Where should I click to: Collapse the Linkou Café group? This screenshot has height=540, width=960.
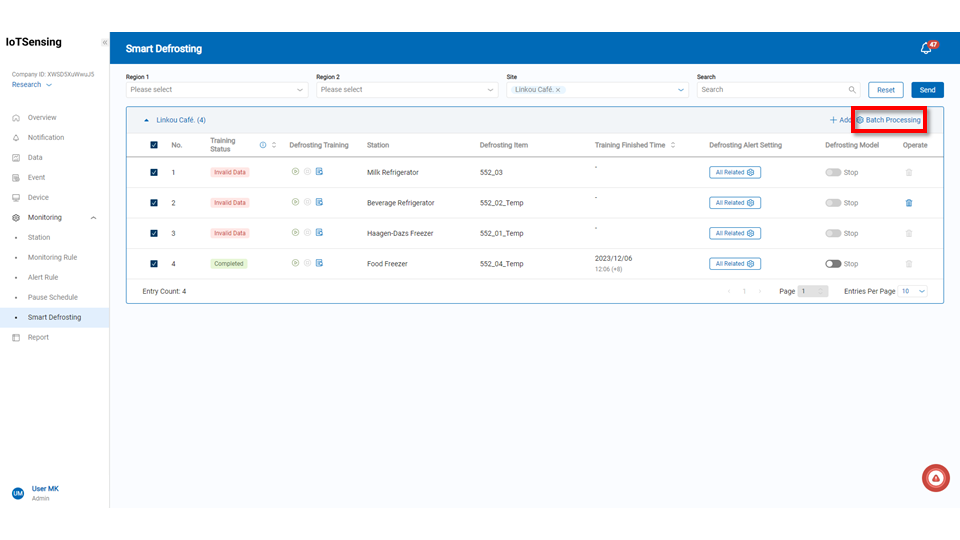coord(147,120)
